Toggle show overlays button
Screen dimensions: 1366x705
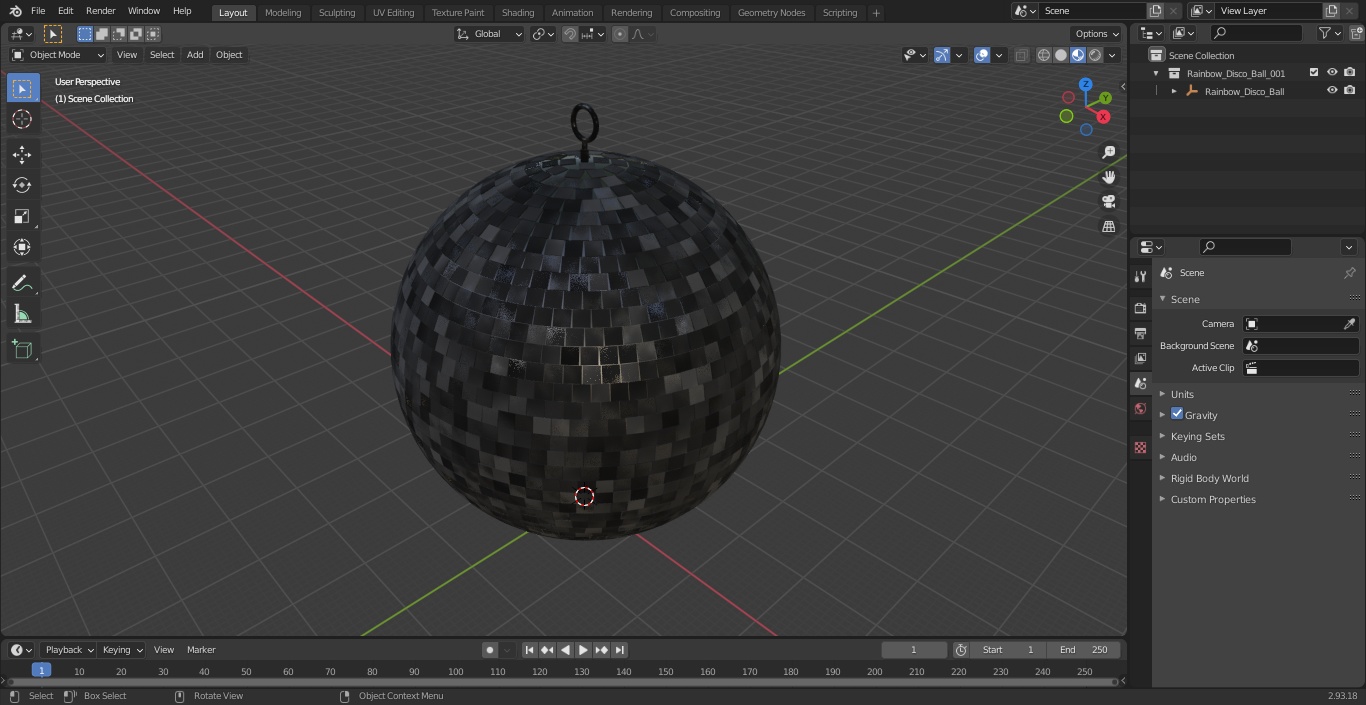pyautogui.click(x=982, y=55)
